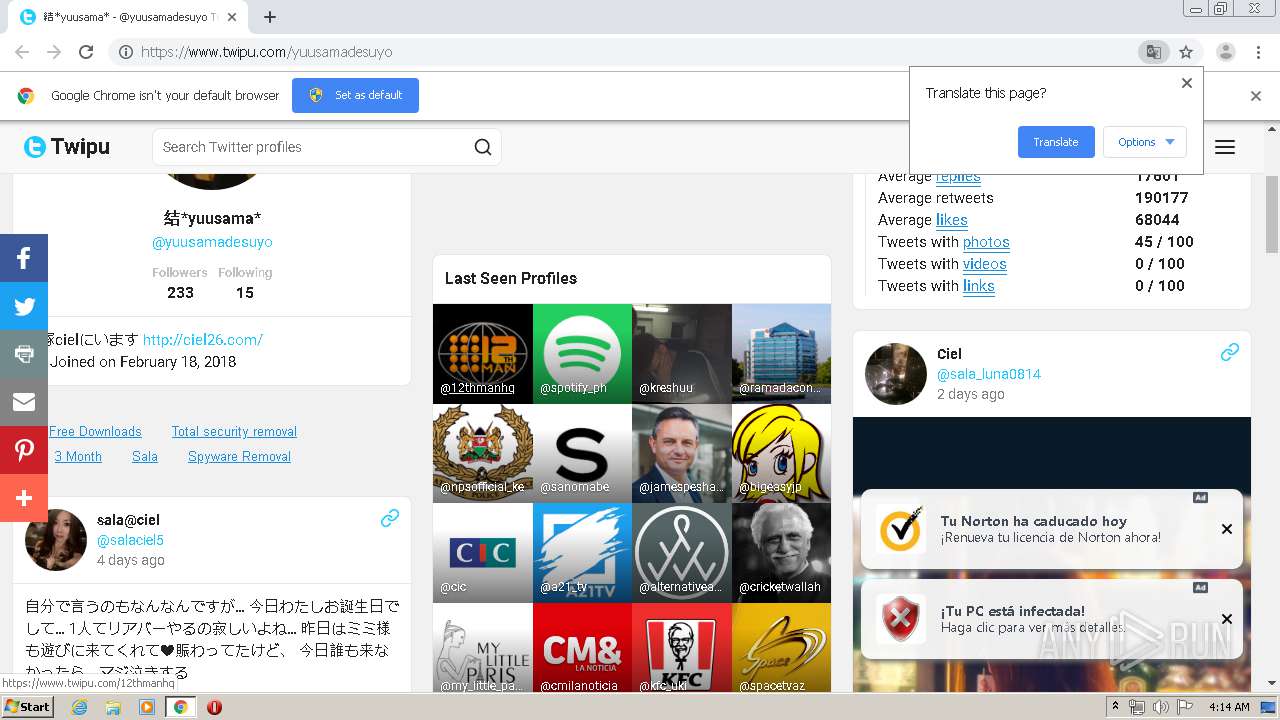
Task: Click the replies stats link
Action: tap(958, 176)
